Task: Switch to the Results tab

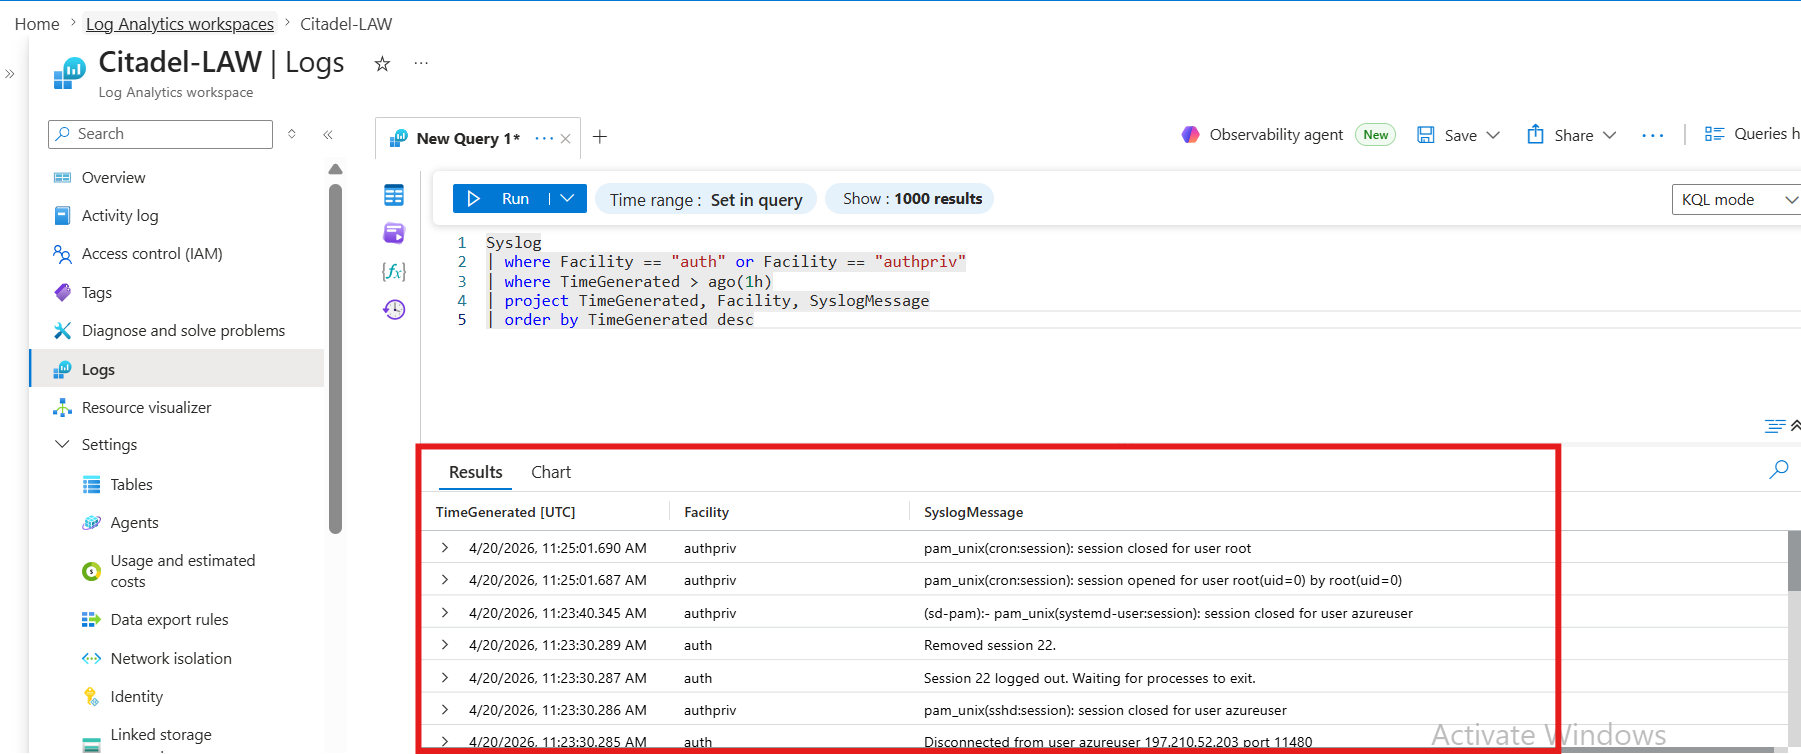Action: [x=476, y=472]
